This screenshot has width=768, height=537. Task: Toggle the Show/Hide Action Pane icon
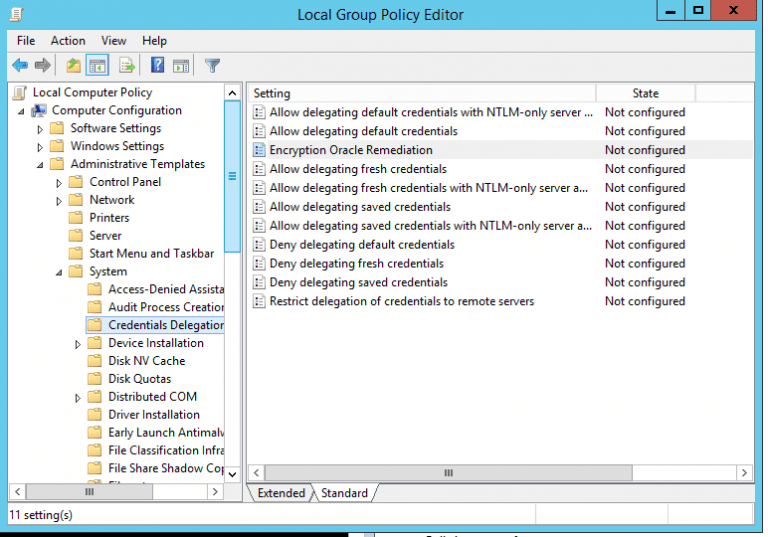tap(181, 65)
